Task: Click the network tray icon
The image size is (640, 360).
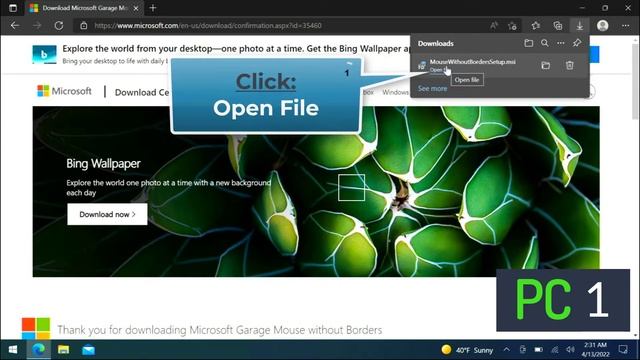Action: tap(554, 350)
